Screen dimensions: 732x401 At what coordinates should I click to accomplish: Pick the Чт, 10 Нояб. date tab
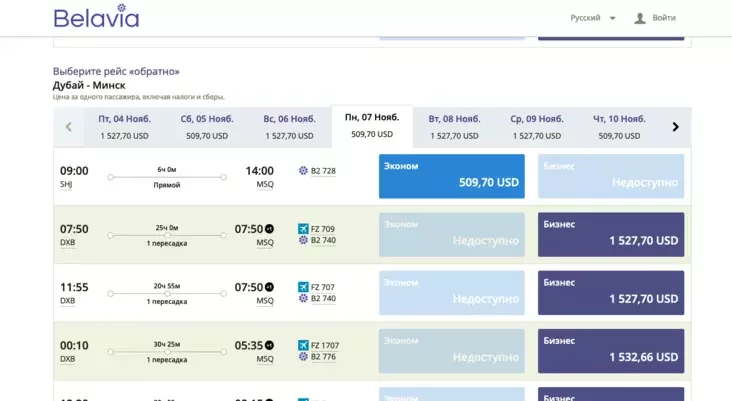click(619, 127)
